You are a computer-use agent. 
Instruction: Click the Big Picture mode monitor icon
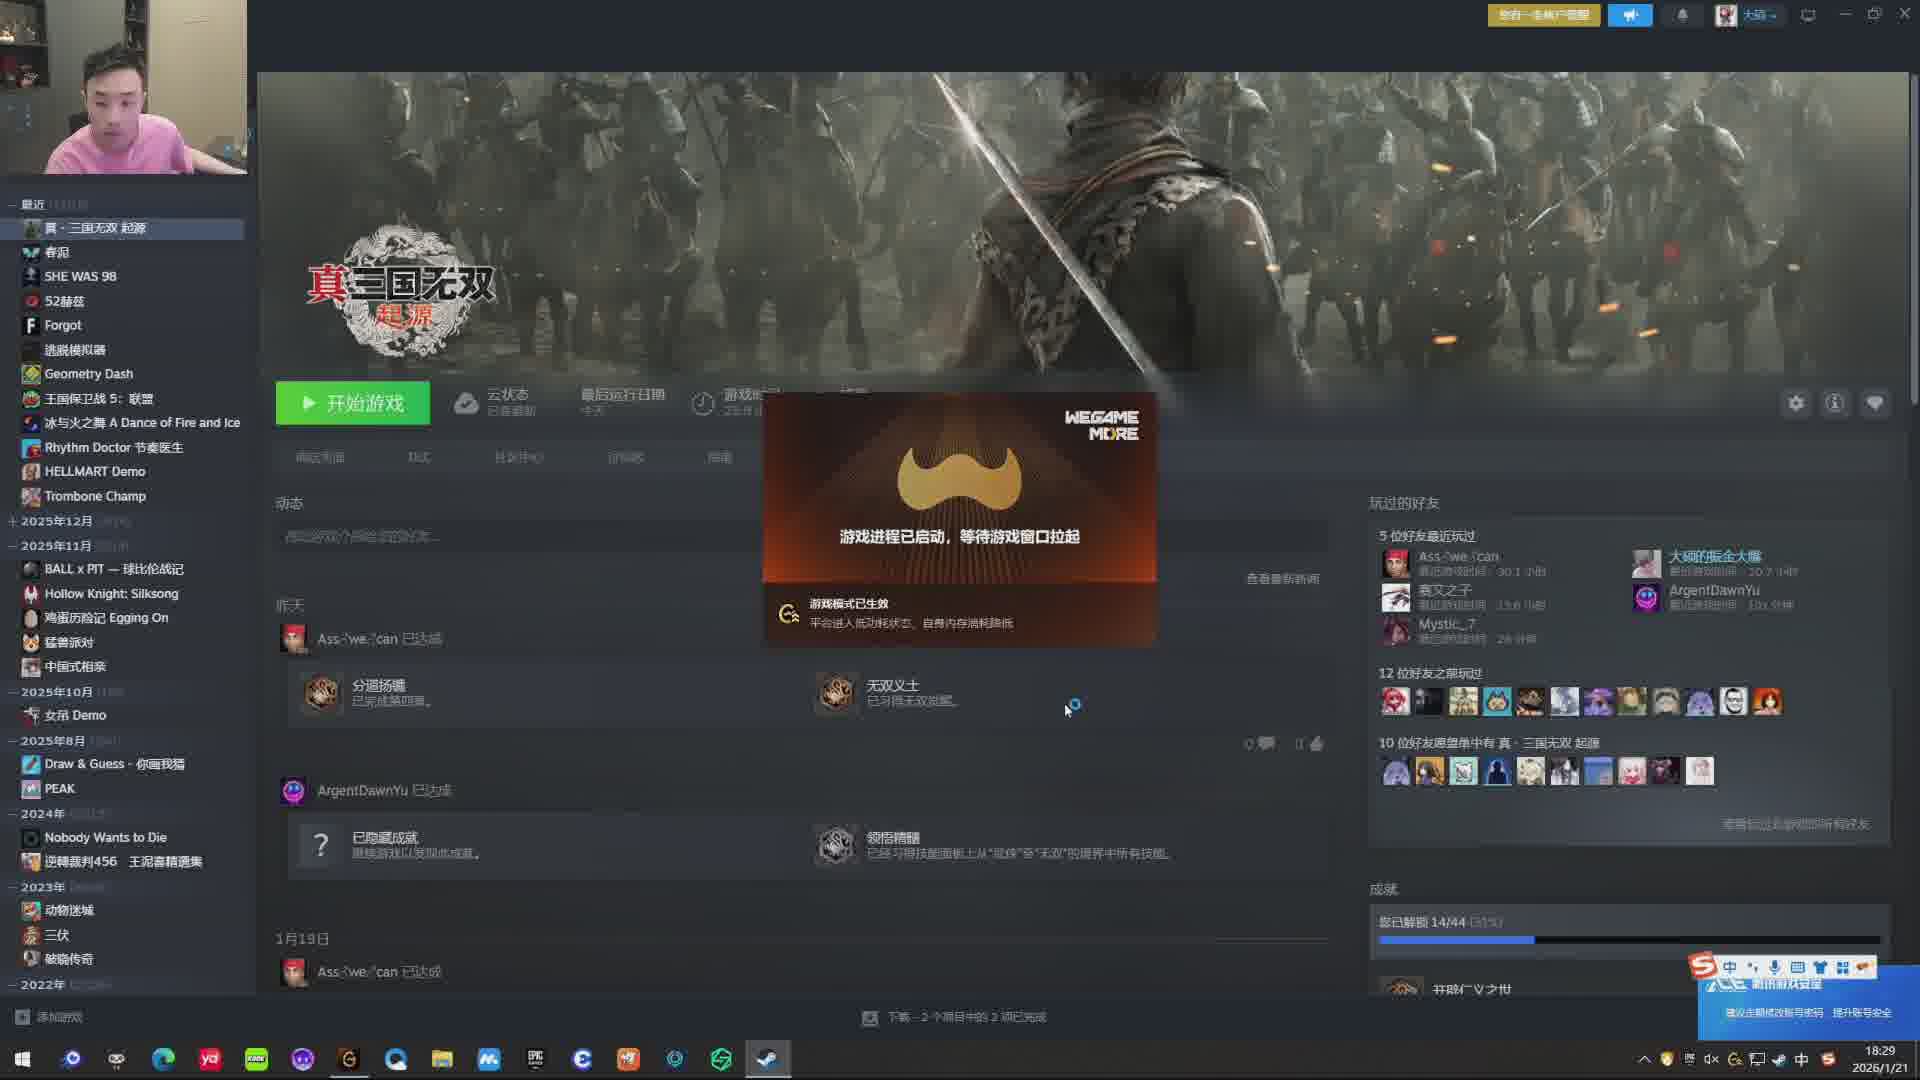pyautogui.click(x=1808, y=15)
